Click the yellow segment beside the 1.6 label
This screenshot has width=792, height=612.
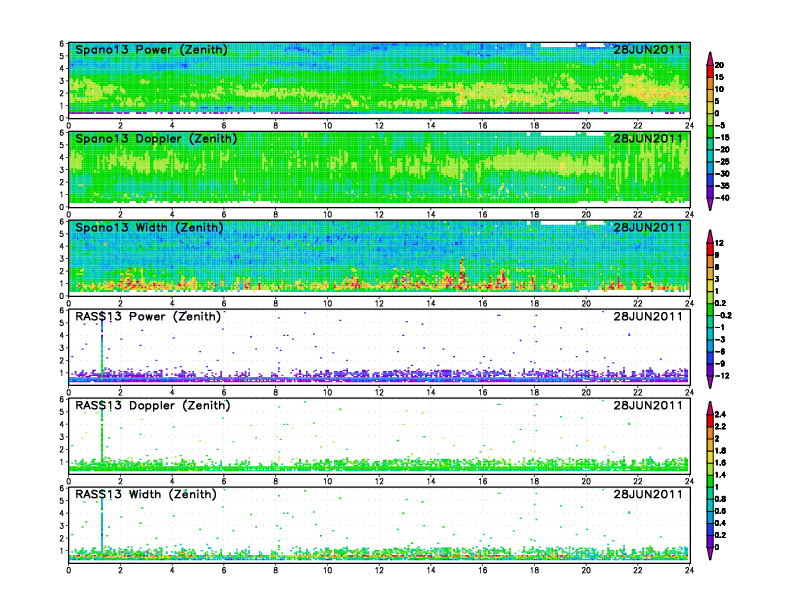click(710, 456)
